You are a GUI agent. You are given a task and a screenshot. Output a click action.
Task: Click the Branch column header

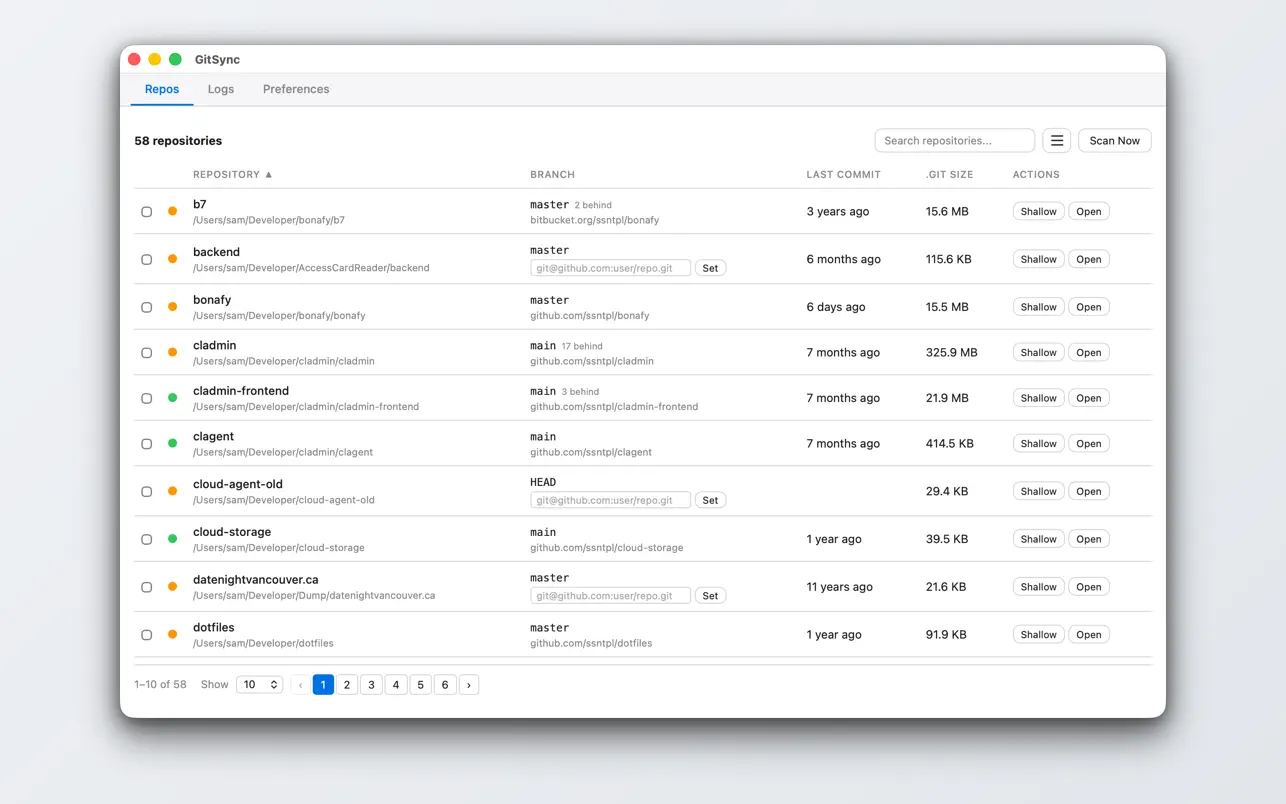pos(552,174)
